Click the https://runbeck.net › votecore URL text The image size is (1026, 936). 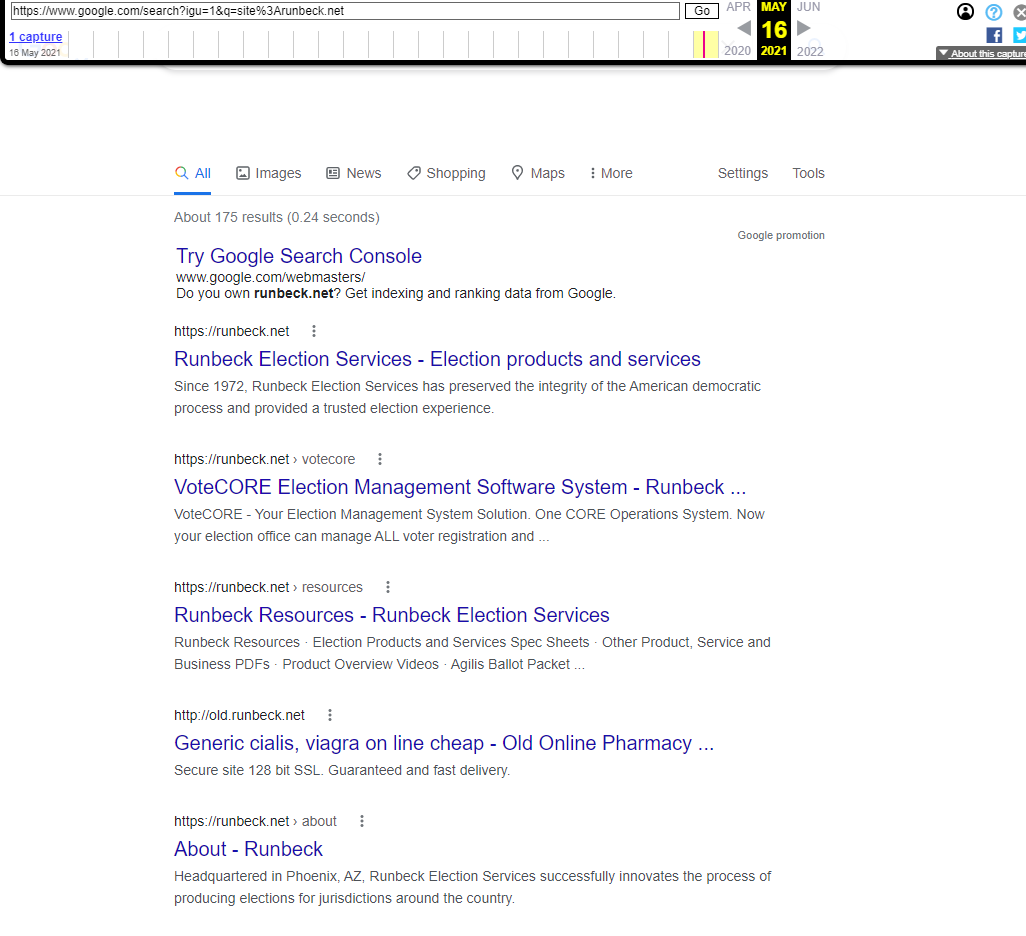264,459
